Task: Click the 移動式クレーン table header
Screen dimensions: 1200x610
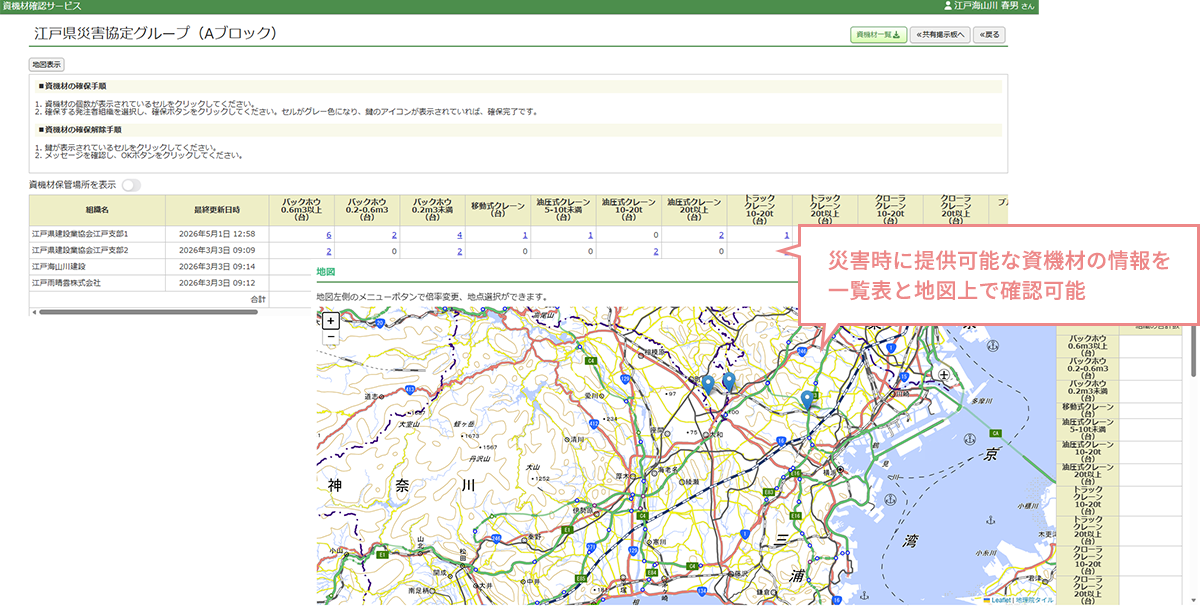Action: pyautogui.click(x=497, y=210)
